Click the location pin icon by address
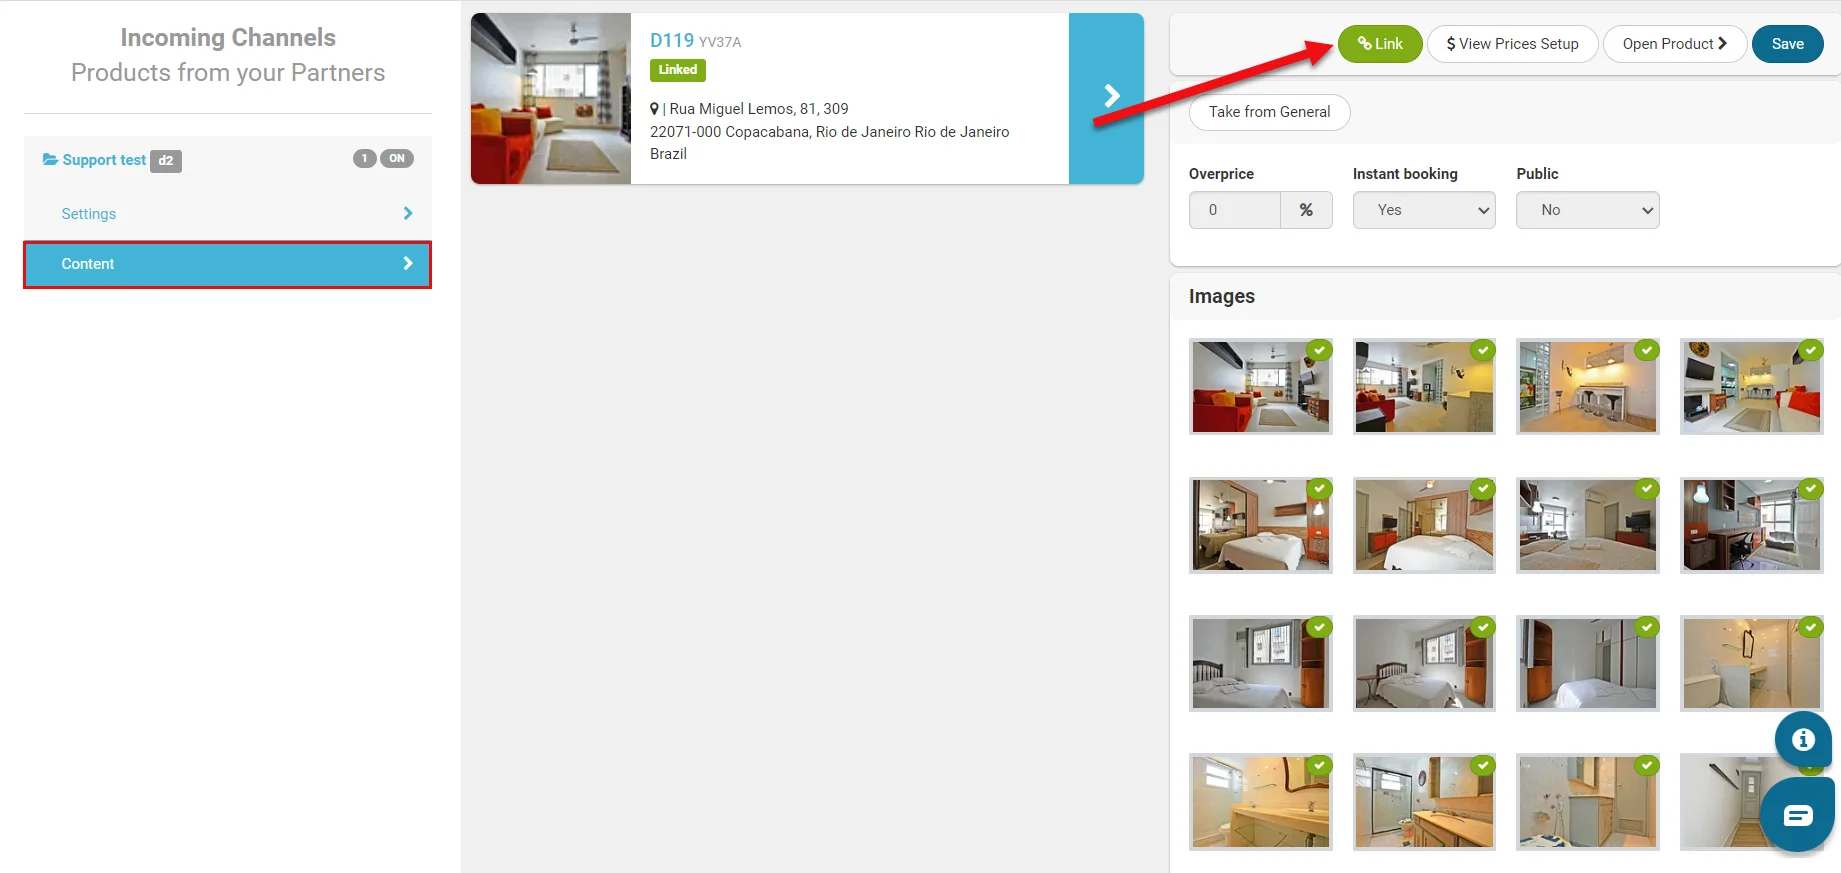The height and width of the screenshot is (873, 1841). [654, 109]
